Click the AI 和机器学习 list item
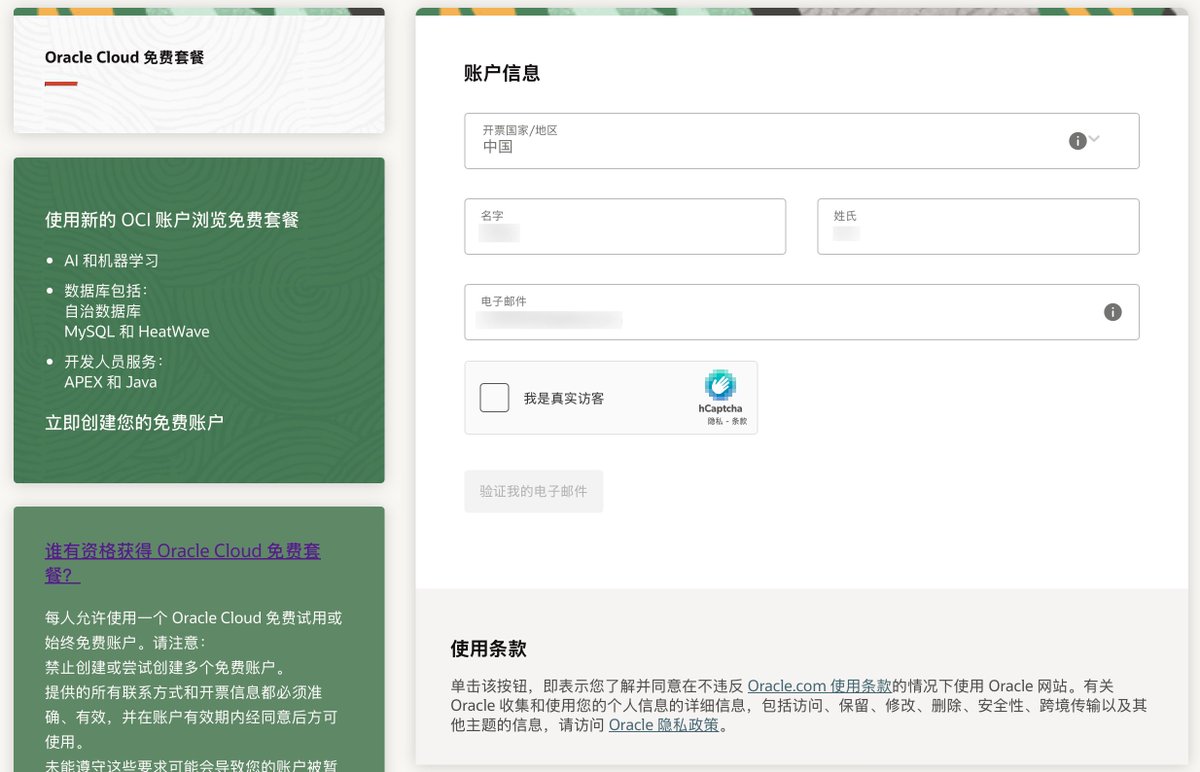1200x772 pixels. [x=111, y=260]
